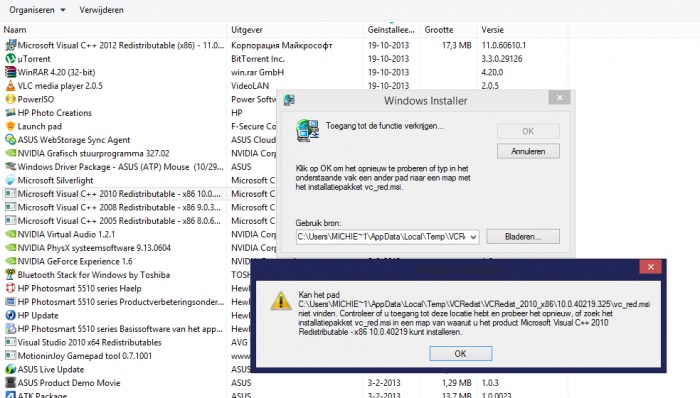Click the NVIDIA GeForce Experience icon

click(x=10, y=261)
